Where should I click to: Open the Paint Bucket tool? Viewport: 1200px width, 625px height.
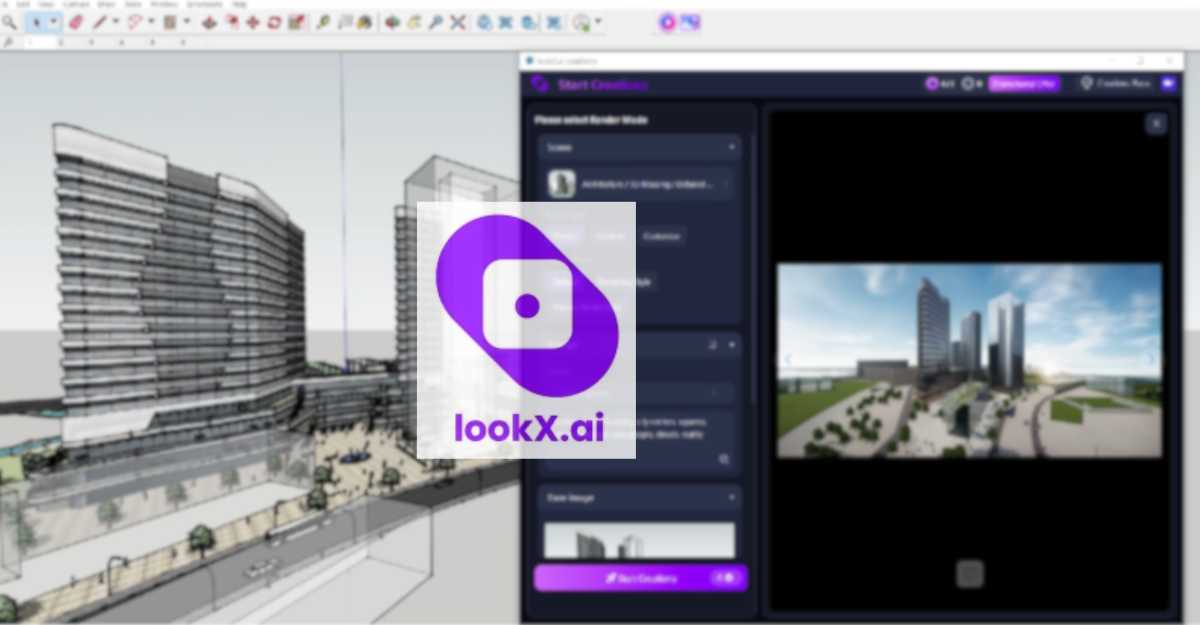(295, 22)
